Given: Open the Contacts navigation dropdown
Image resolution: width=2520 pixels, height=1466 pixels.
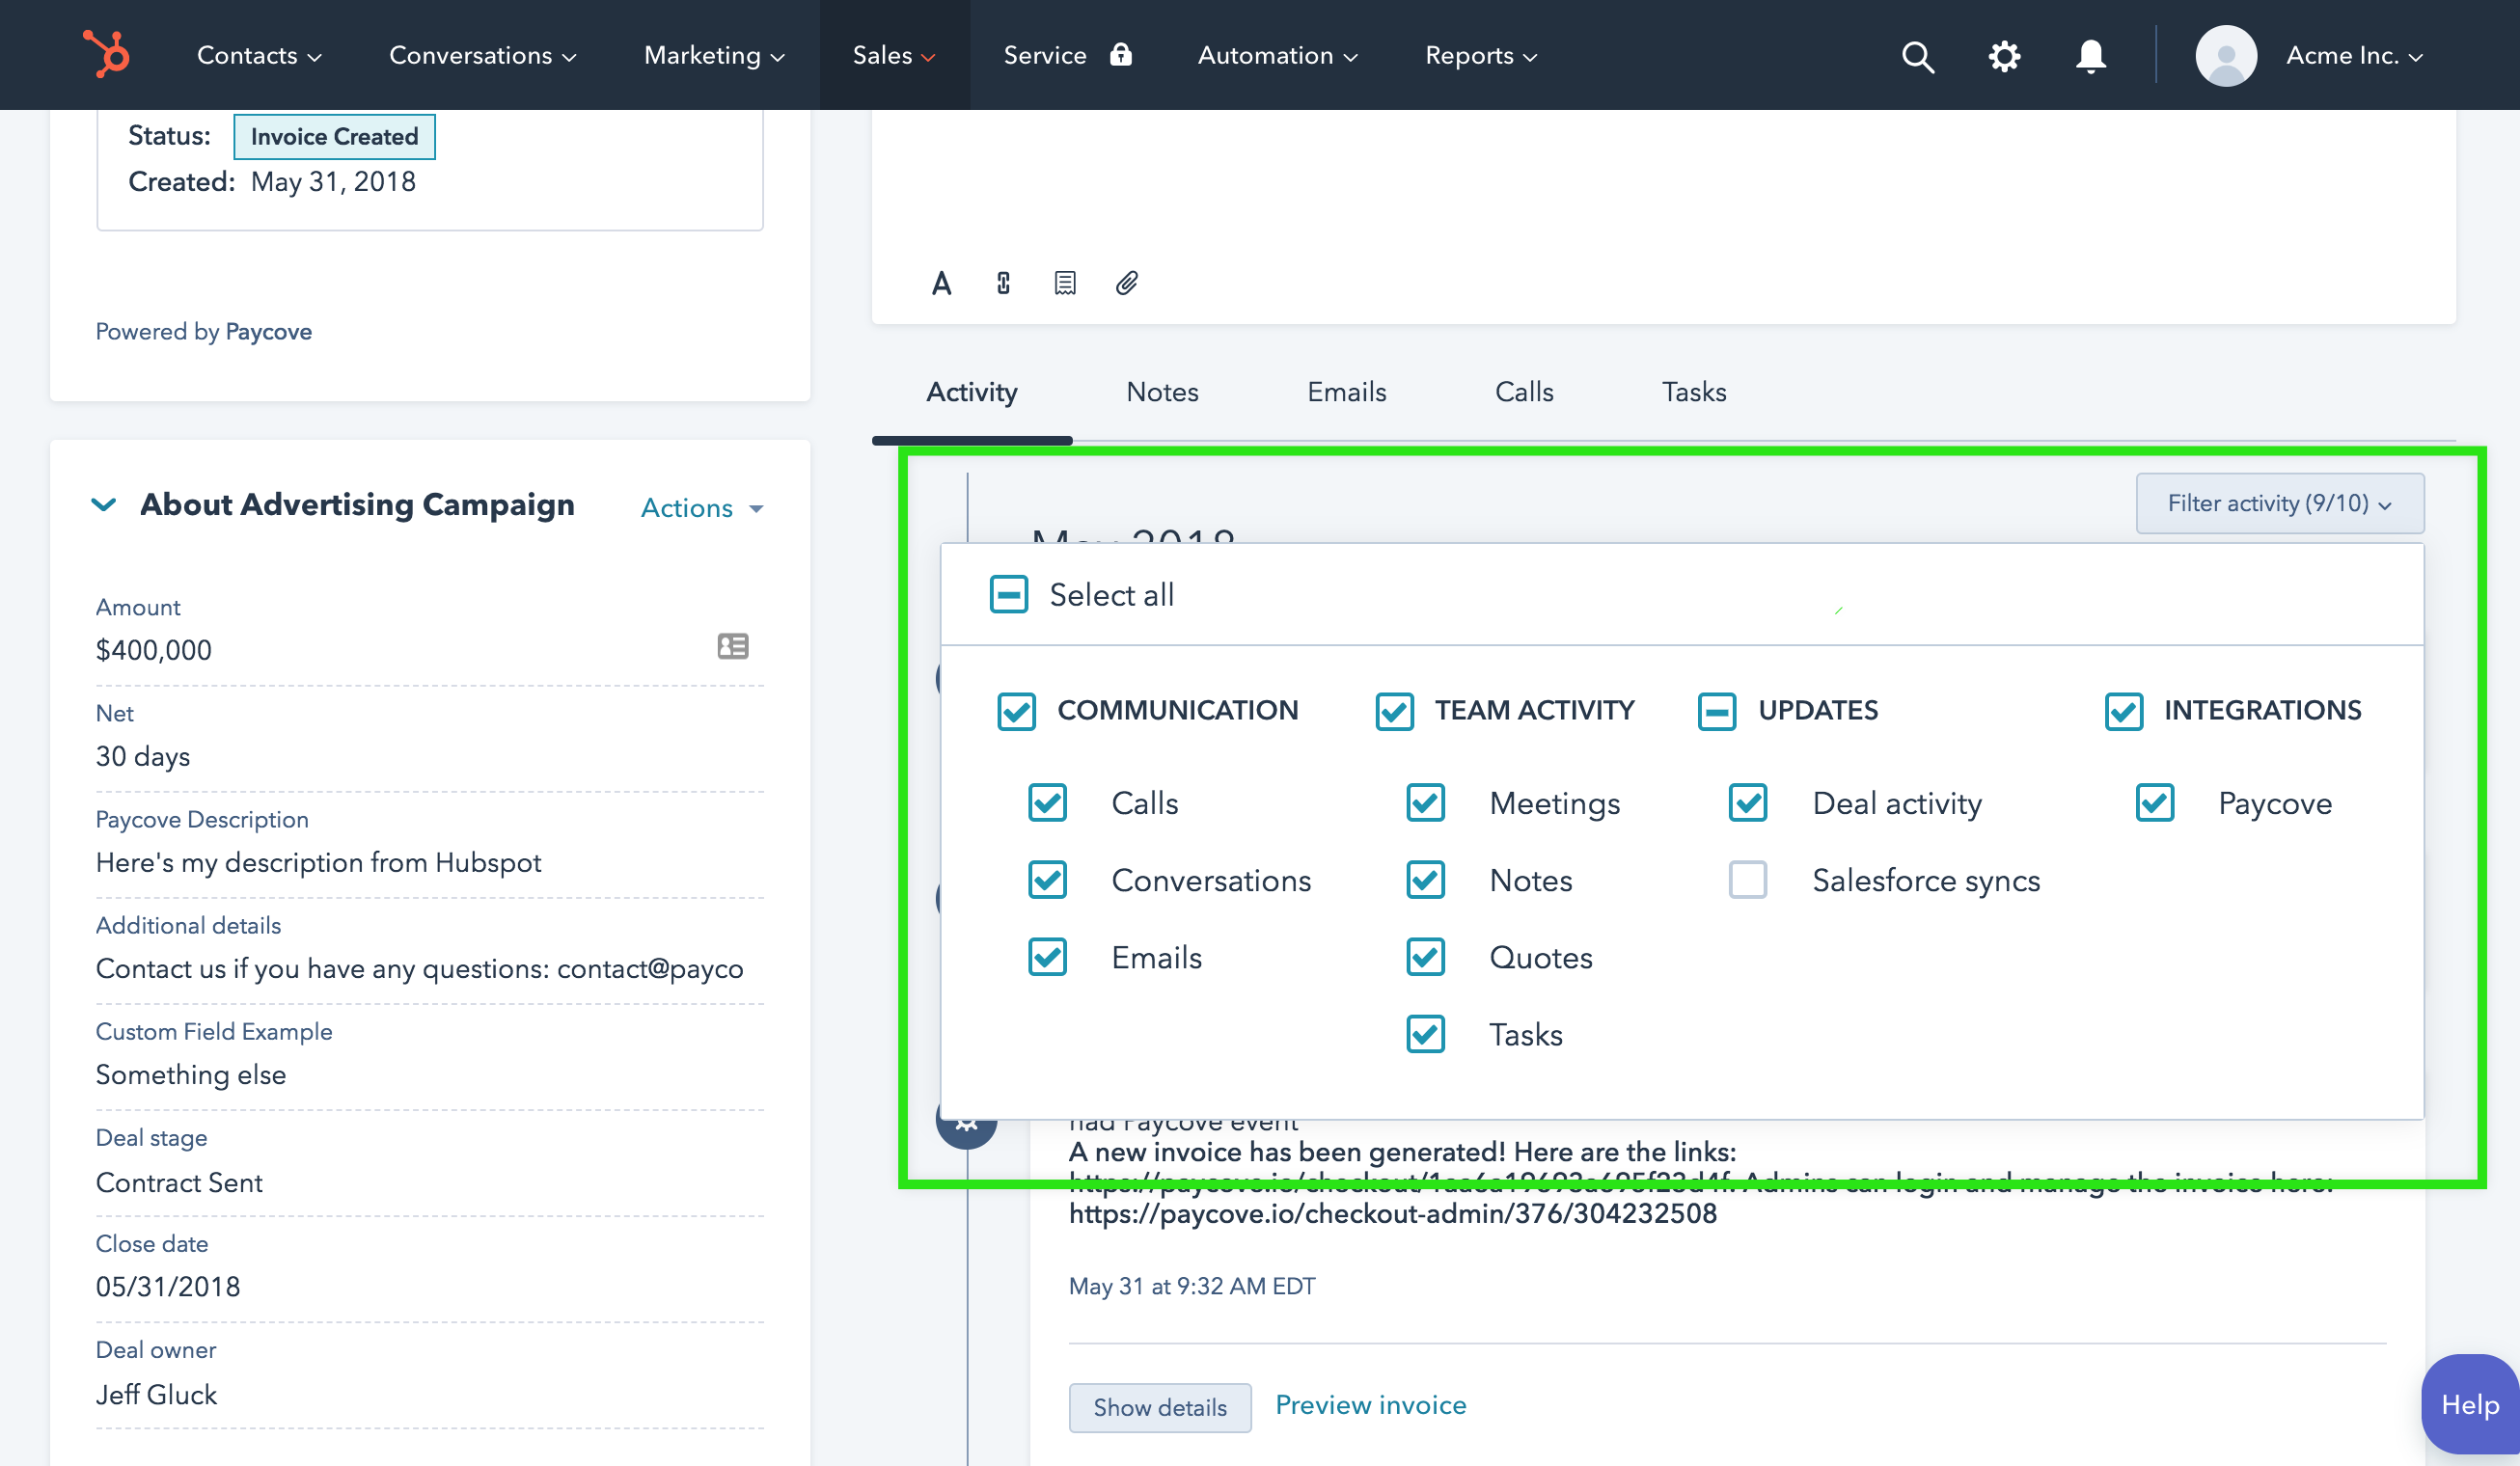Looking at the screenshot, I should pyautogui.click(x=259, y=56).
